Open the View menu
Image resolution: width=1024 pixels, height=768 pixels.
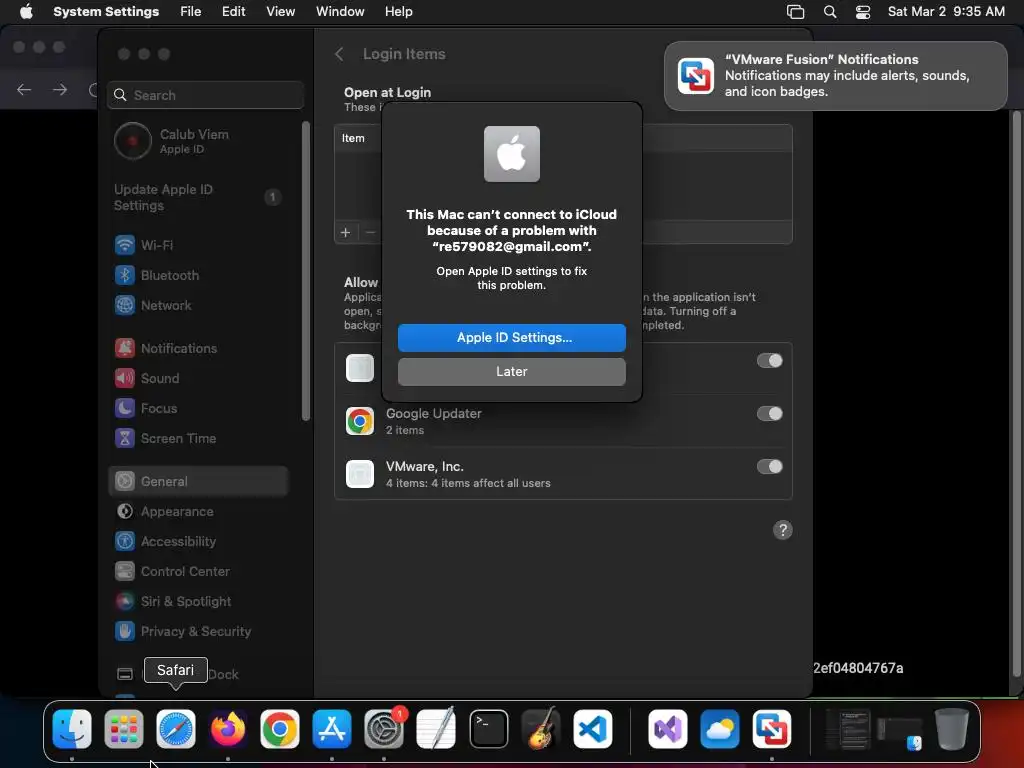pyautogui.click(x=280, y=12)
